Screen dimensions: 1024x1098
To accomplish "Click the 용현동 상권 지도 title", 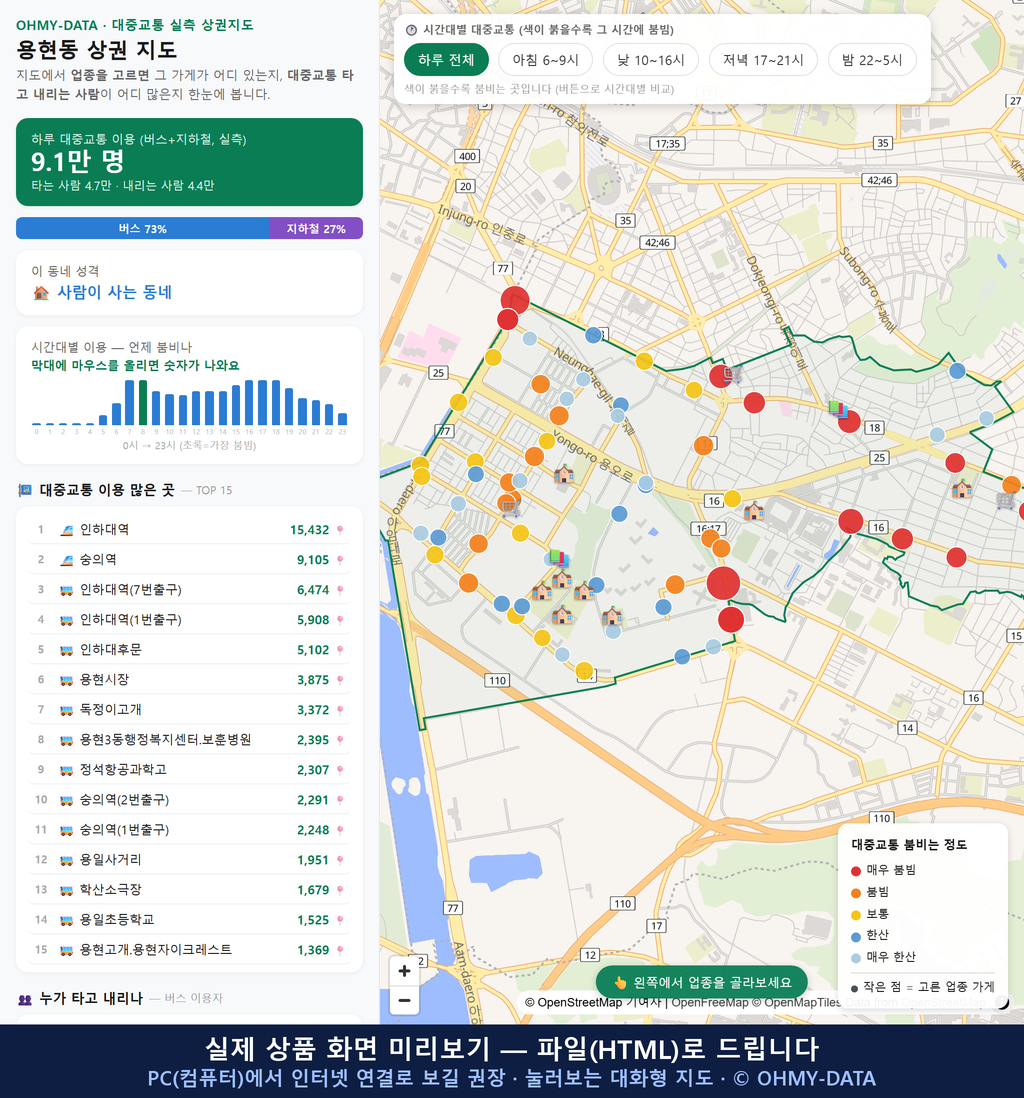I will [x=97, y=50].
